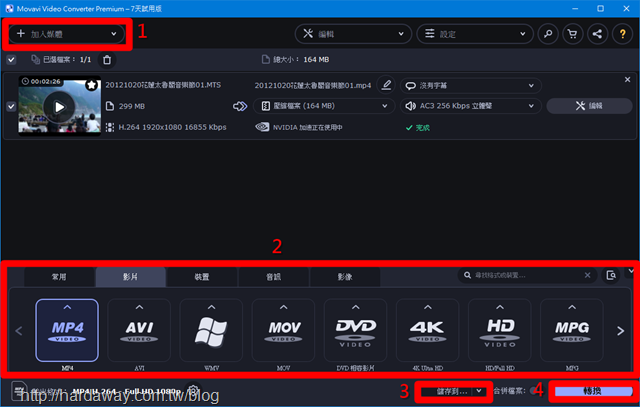The image size is (640, 407).
Task: Click the H.264 1920x1080 16855 Kbps info
Action: [x=172, y=127]
